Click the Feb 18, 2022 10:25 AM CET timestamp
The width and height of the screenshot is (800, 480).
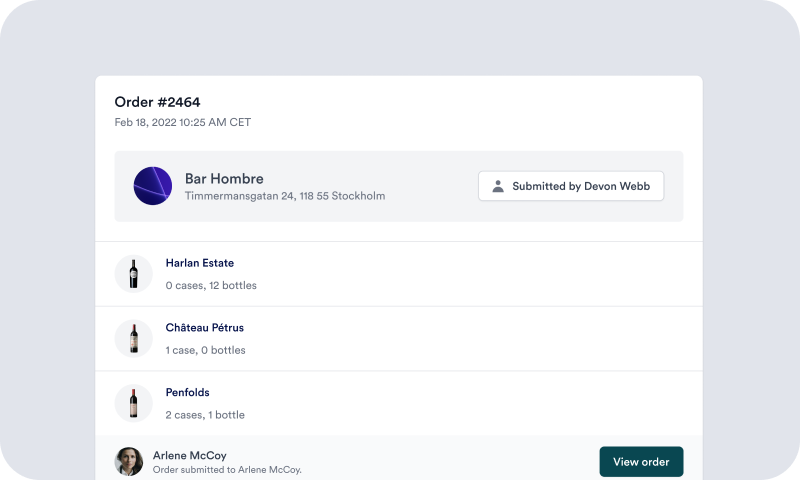coord(183,122)
